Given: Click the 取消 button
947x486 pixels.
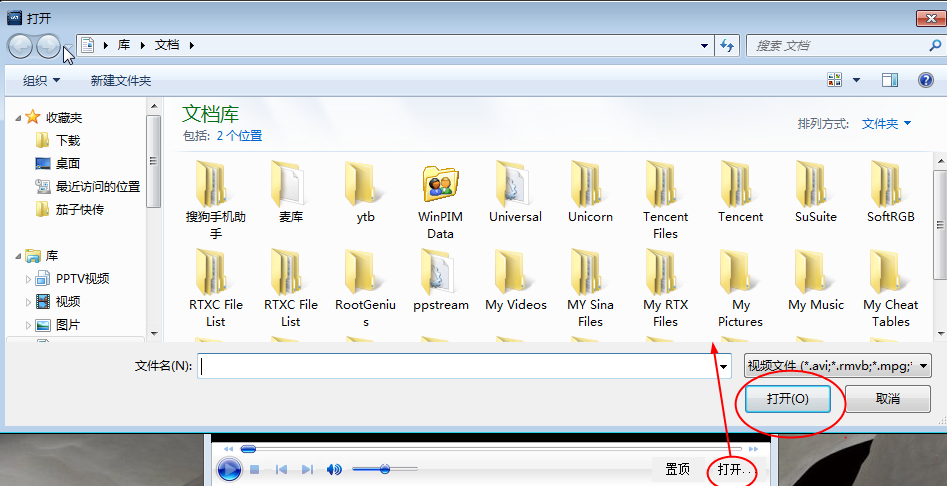Looking at the screenshot, I should tap(887, 398).
